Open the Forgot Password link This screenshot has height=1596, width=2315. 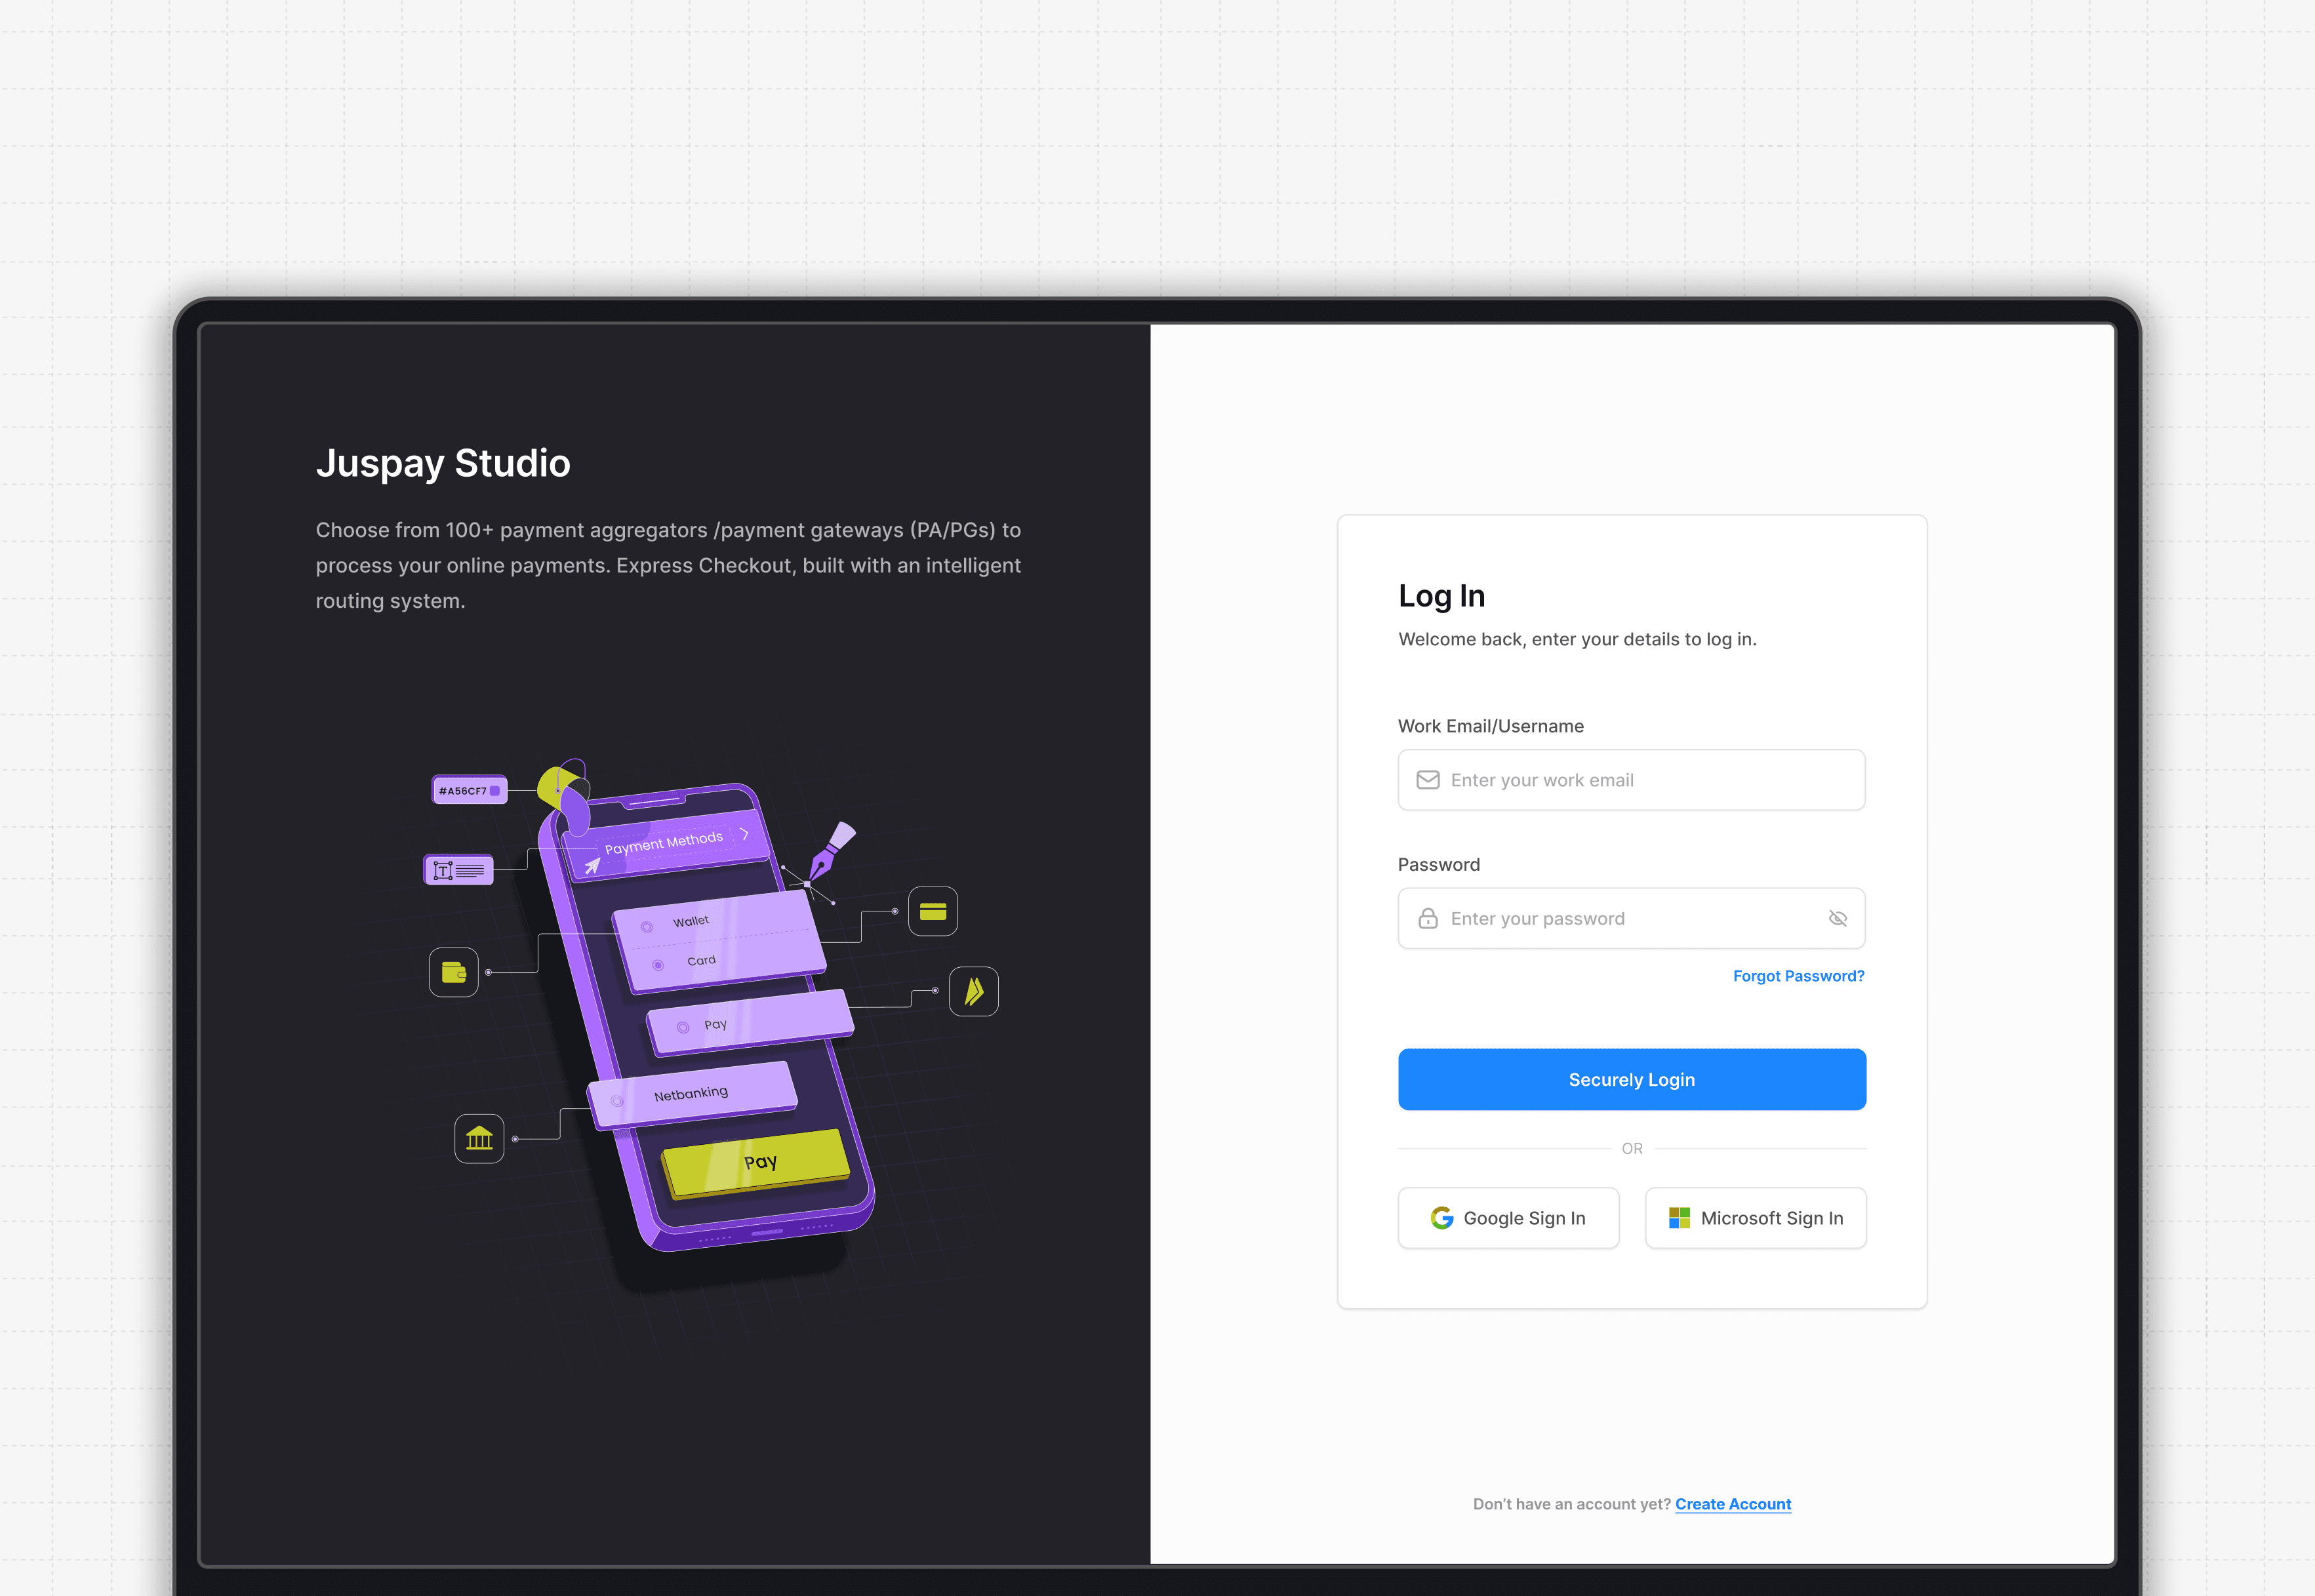pyautogui.click(x=1798, y=976)
